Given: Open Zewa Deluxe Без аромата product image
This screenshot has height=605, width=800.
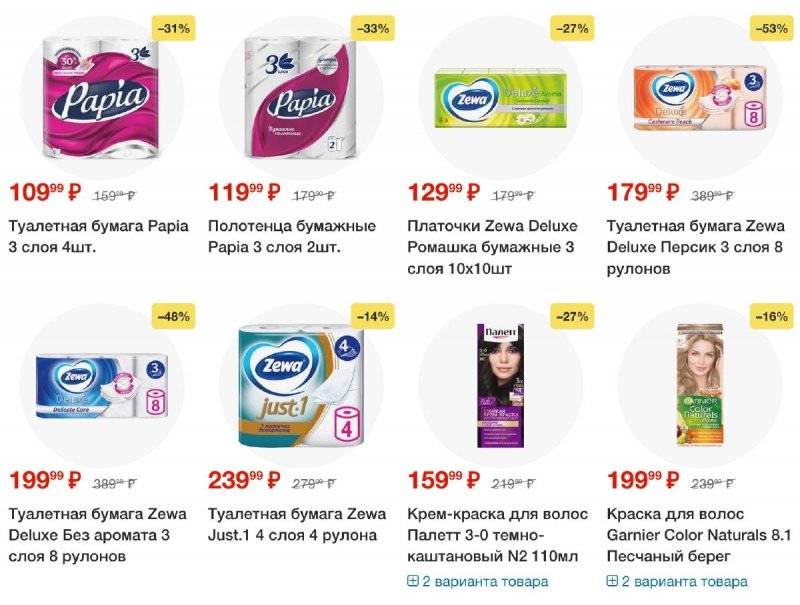Looking at the screenshot, I should (102, 386).
